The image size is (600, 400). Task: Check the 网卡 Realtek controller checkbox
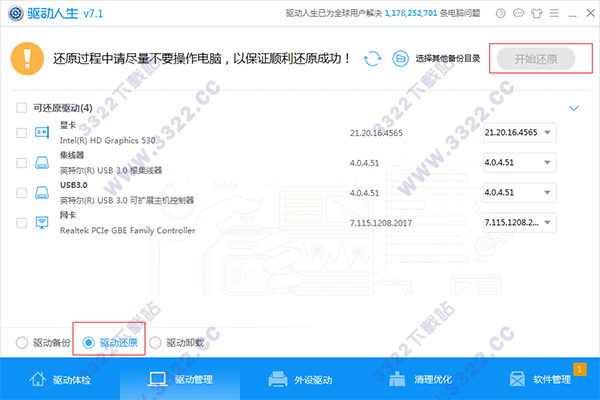[x=21, y=222]
